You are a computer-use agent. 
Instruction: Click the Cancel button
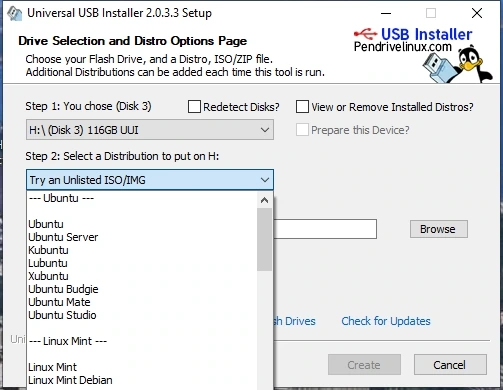click(450, 365)
